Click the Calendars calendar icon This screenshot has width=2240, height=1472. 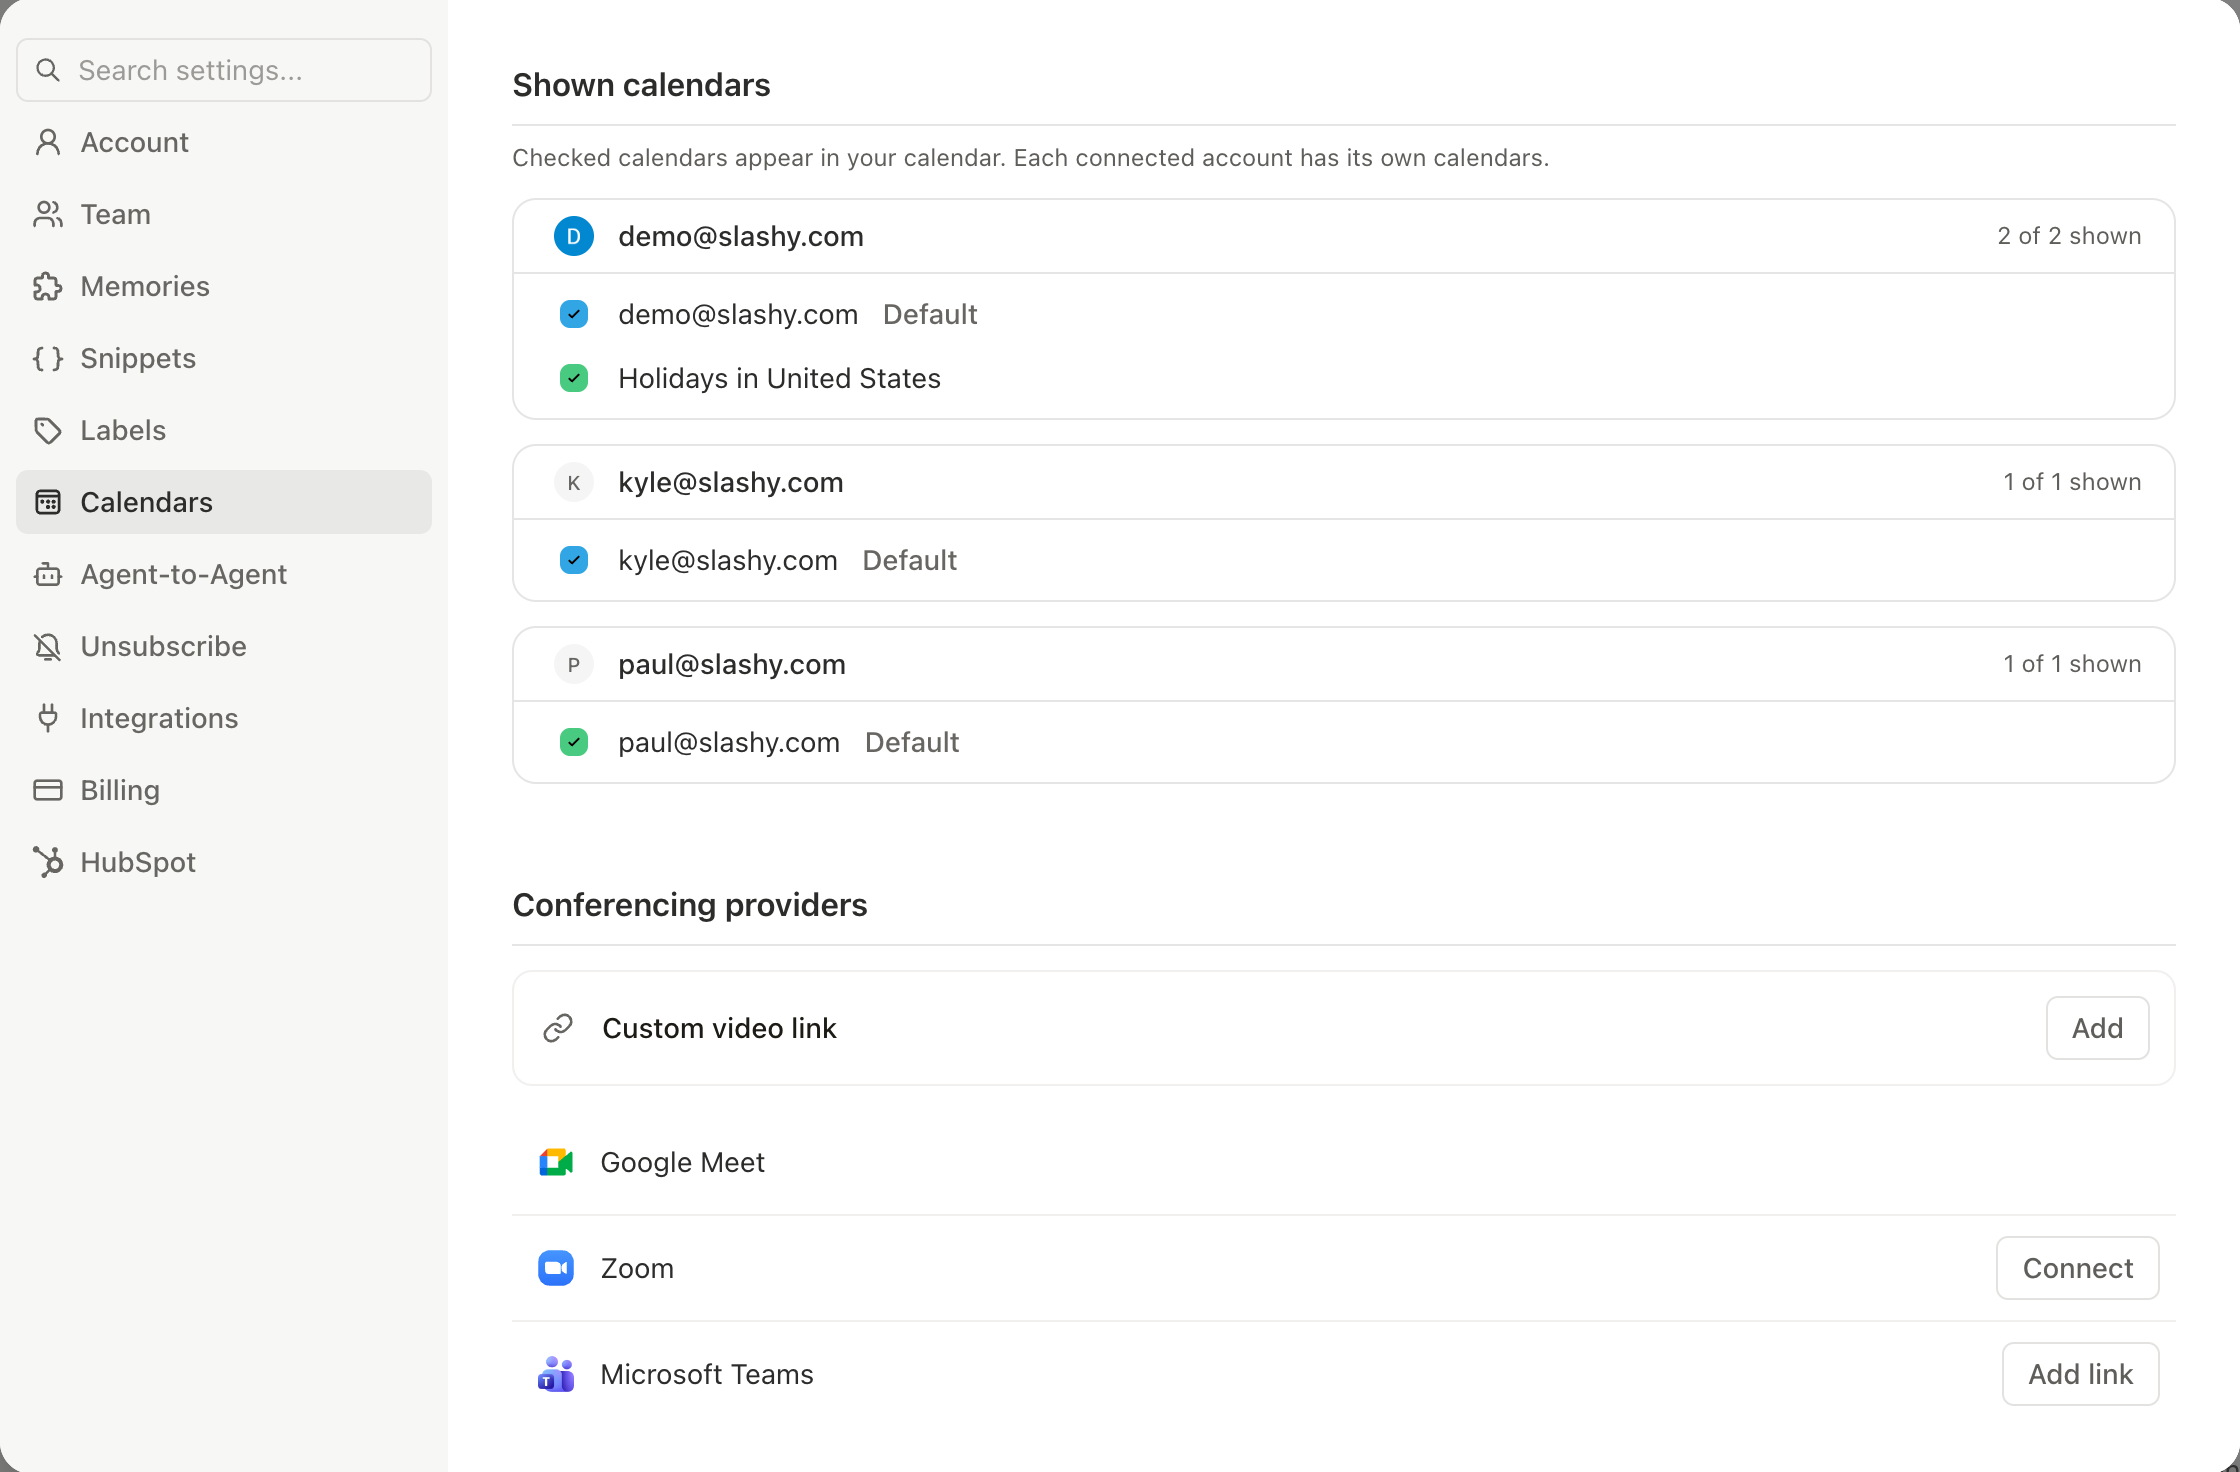point(48,502)
